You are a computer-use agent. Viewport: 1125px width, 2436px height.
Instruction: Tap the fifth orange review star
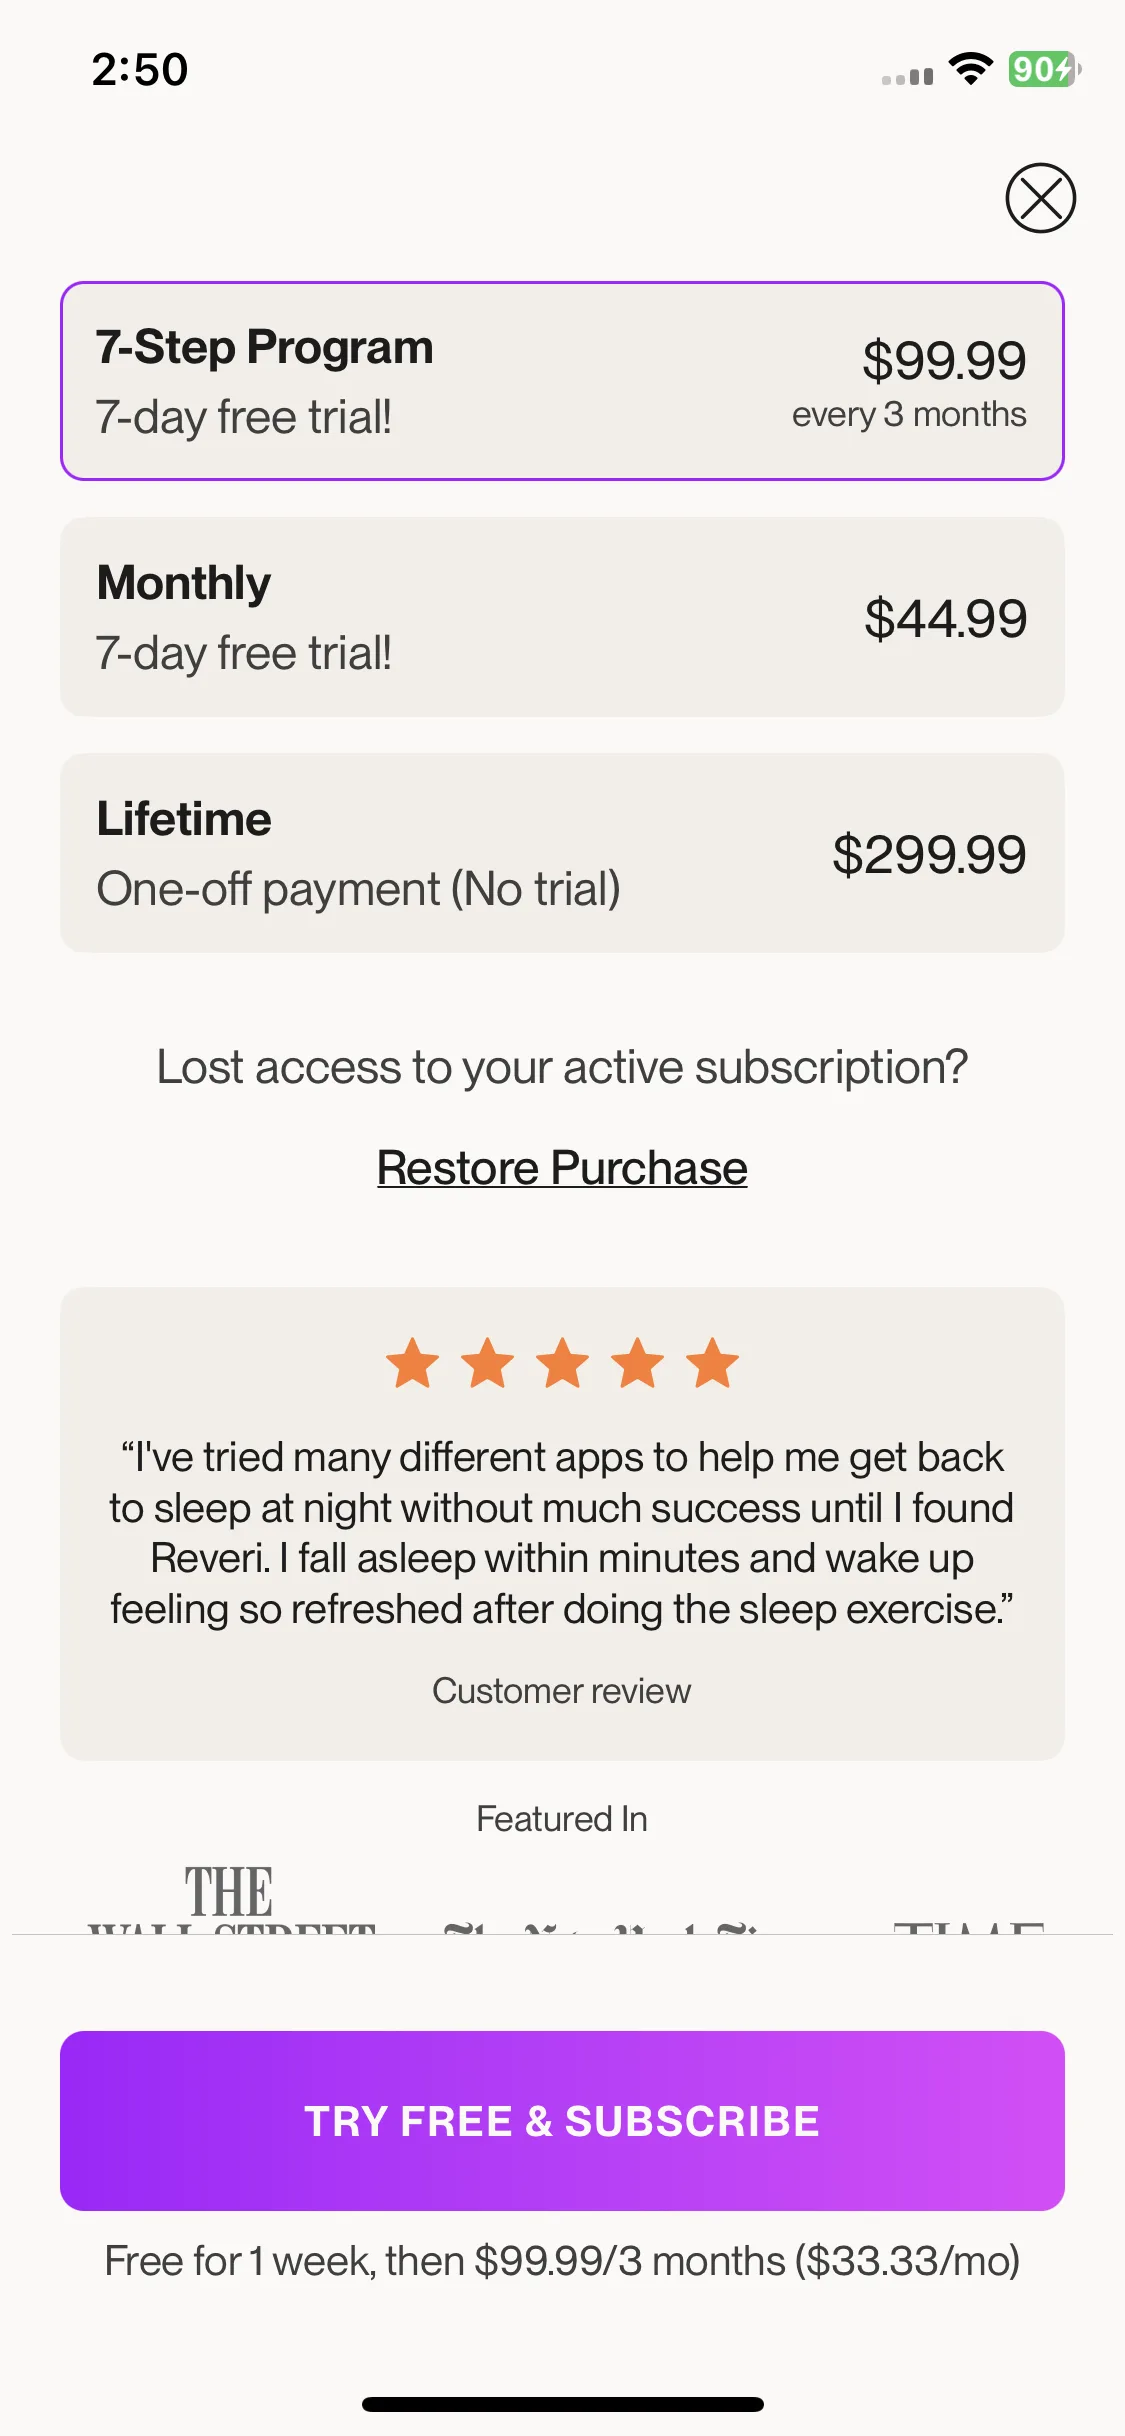coord(712,1363)
